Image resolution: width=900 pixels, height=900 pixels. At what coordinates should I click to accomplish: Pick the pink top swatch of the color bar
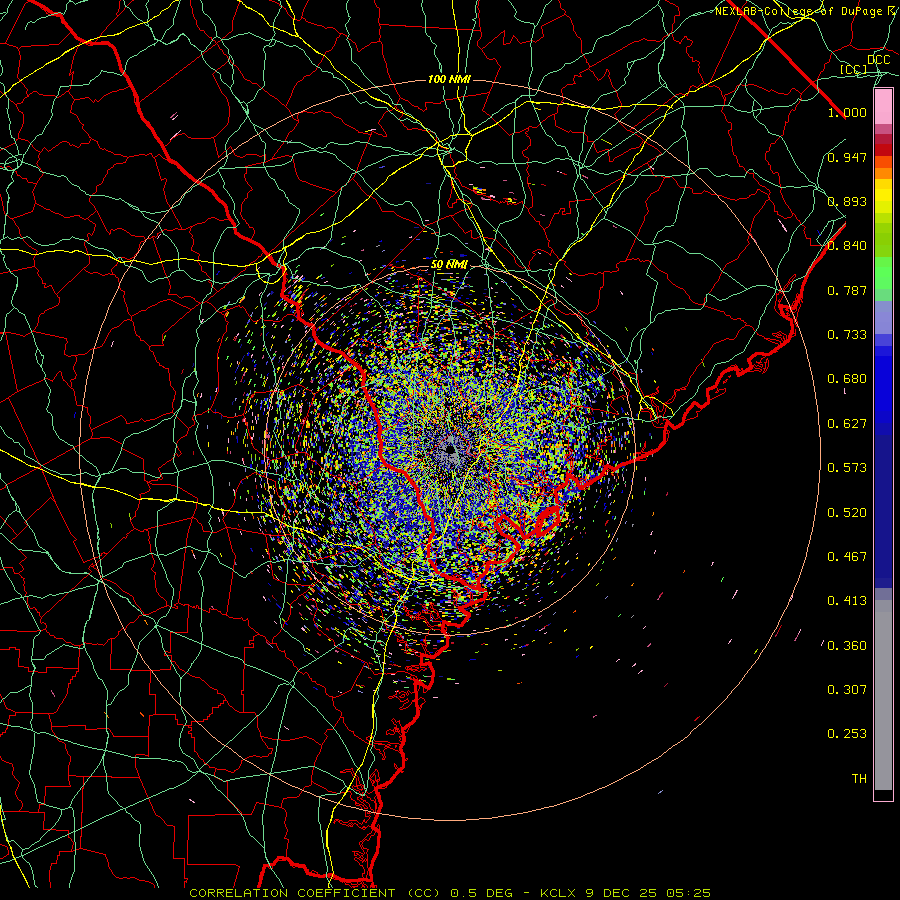[883, 107]
